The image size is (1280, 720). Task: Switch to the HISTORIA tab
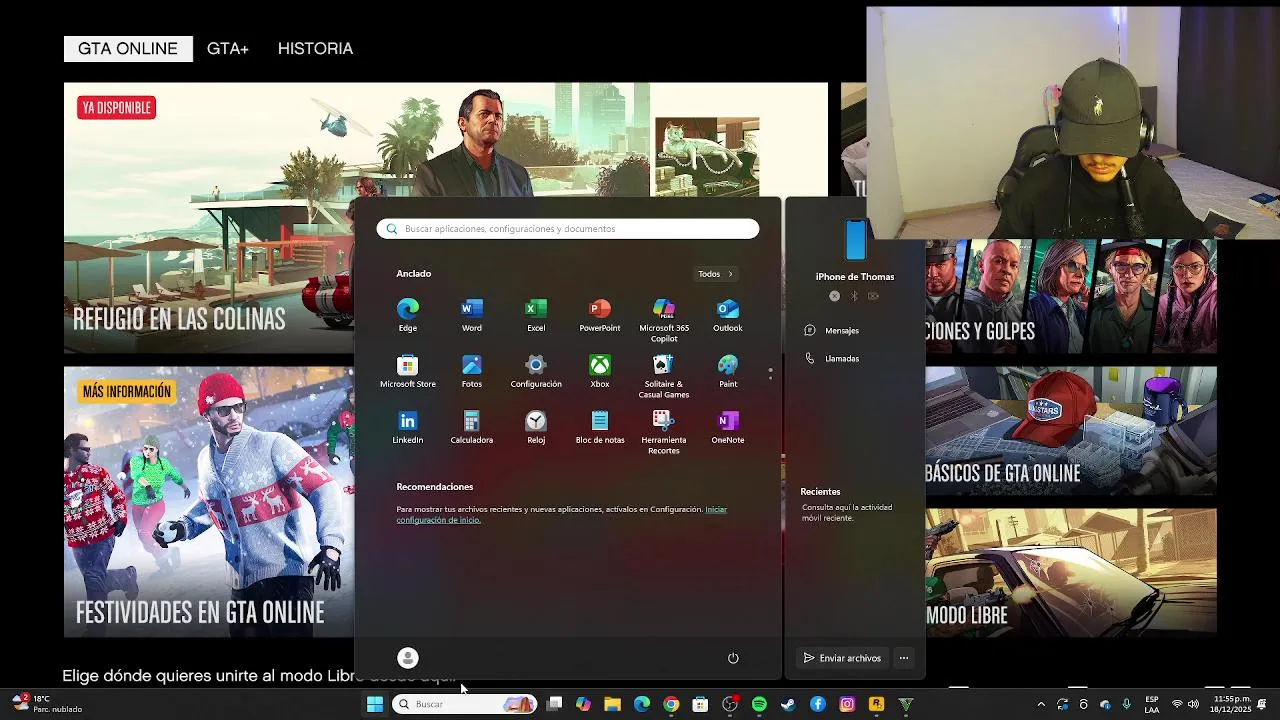315,48
